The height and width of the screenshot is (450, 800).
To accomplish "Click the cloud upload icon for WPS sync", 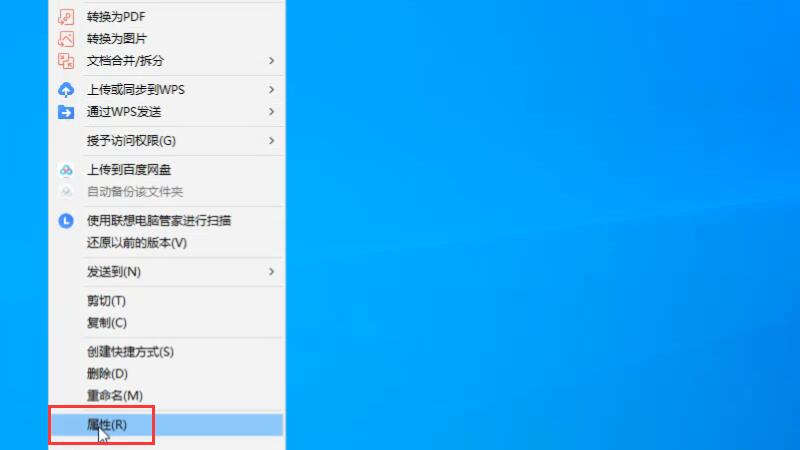I will pyautogui.click(x=66, y=90).
